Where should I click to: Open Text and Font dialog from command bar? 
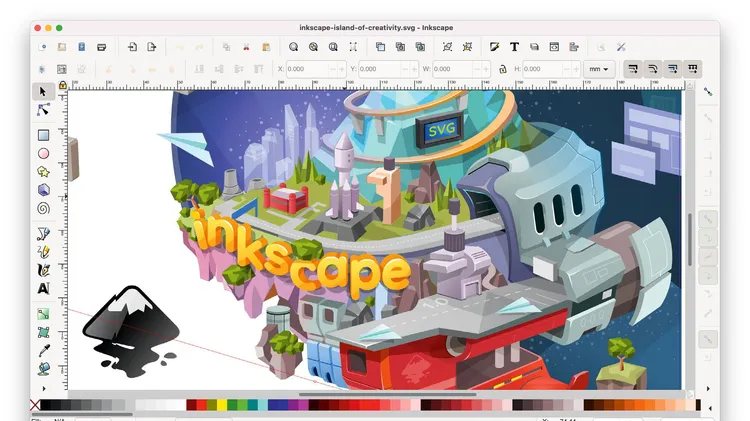pyautogui.click(x=514, y=47)
